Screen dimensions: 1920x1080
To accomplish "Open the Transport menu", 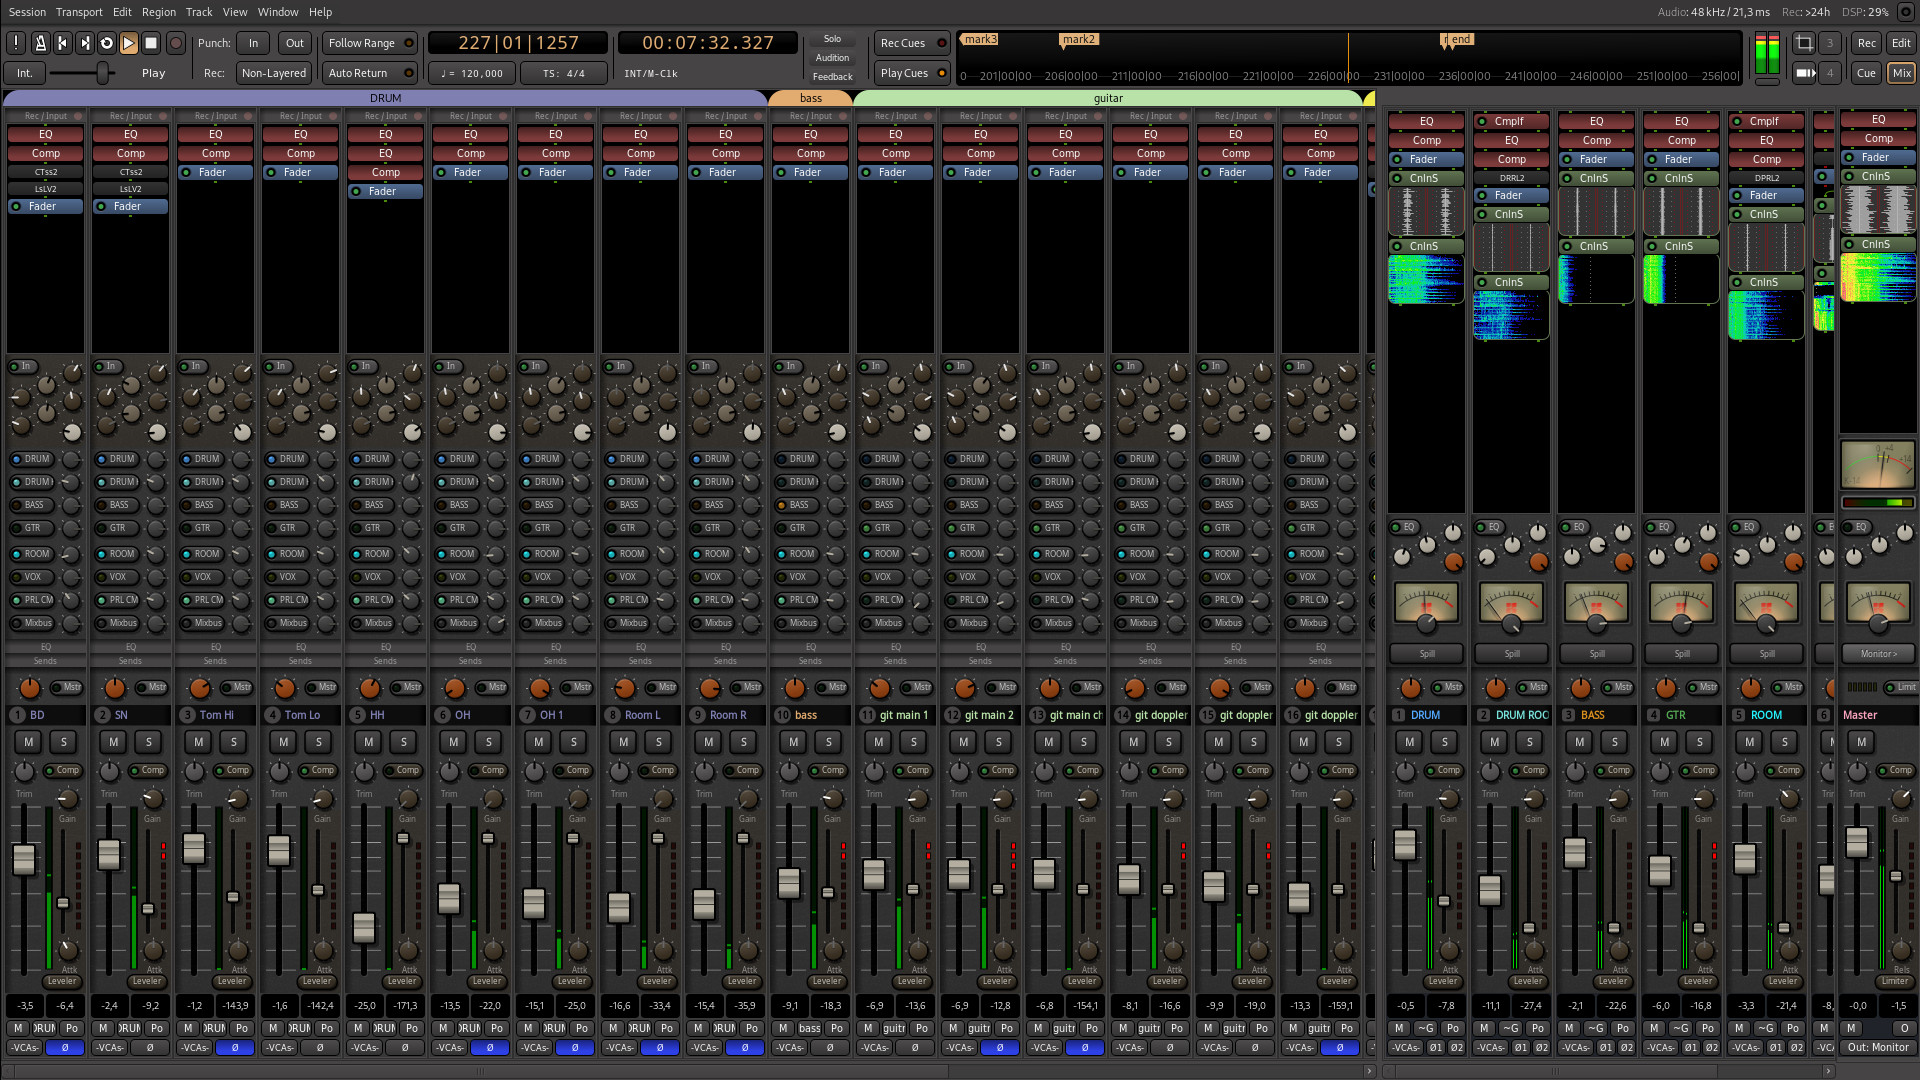I will [79, 12].
